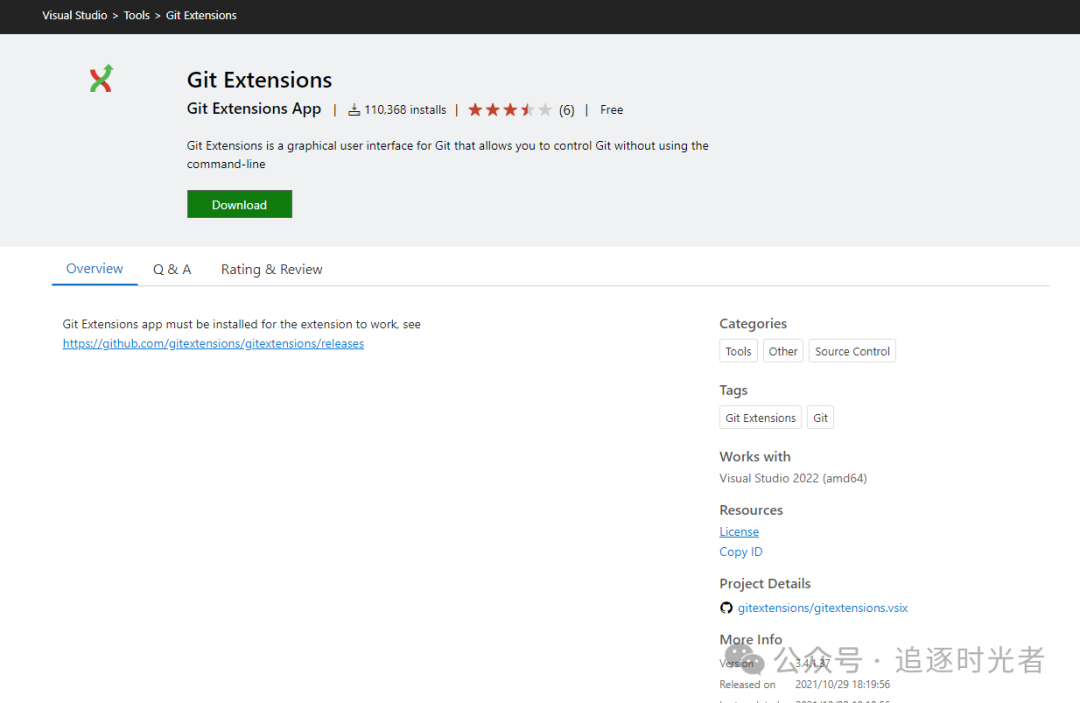Viewport: 1080px width, 703px height.
Task: Switch to the Overview tab
Action: pos(94,269)
